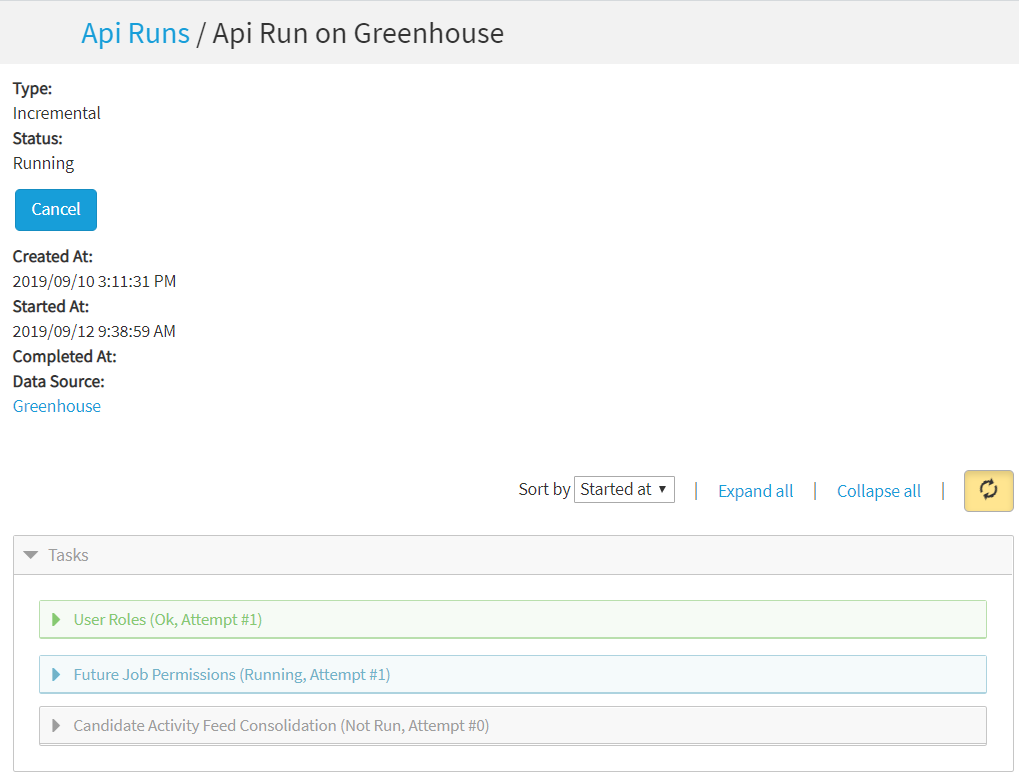Image resolution: width=1019 pixels, height=778 pixels.
Task: Select Candidate Activity Feed Consolidation row title
Action: coord(281,726)
